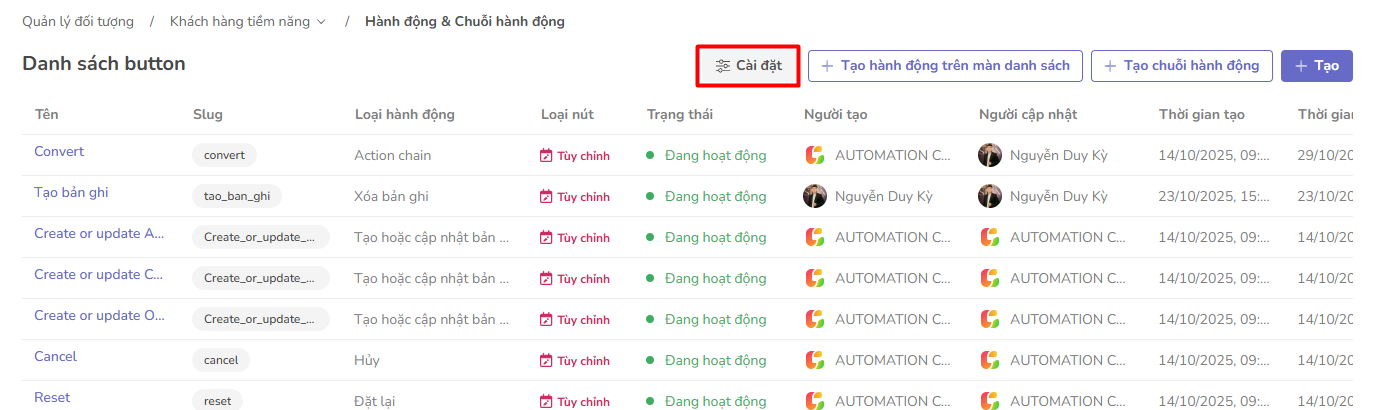Open the Reset action link
This screenshot has height=410, width=1373.
[x=52, y=398]
